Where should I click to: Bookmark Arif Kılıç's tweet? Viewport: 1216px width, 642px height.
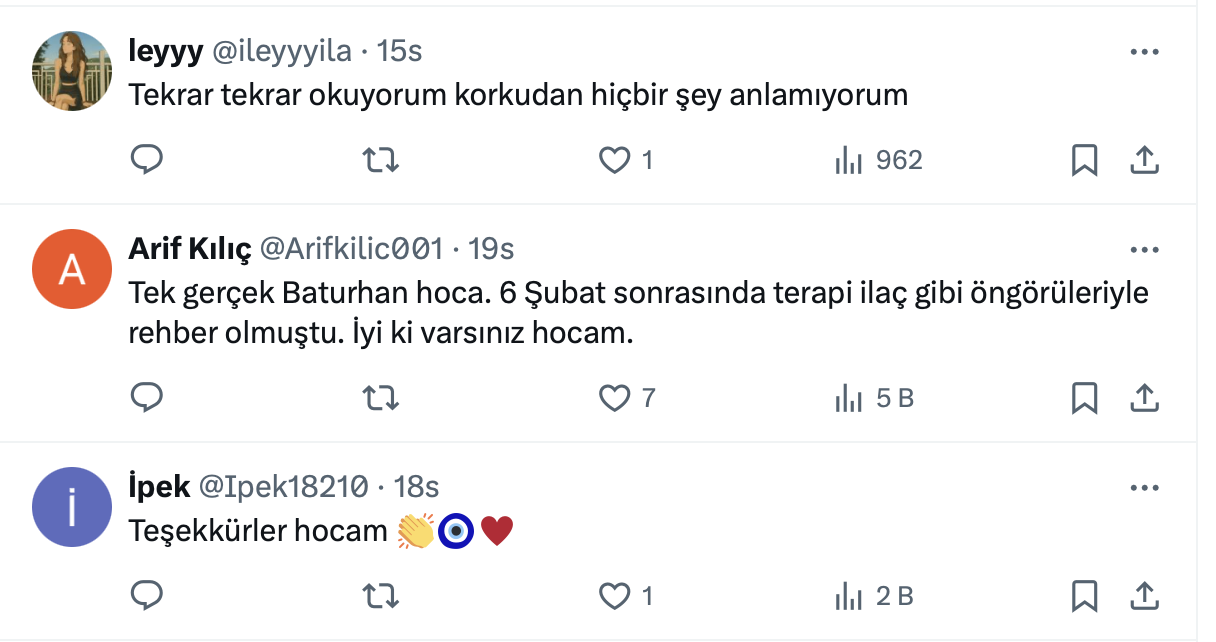pos(1084,398)
